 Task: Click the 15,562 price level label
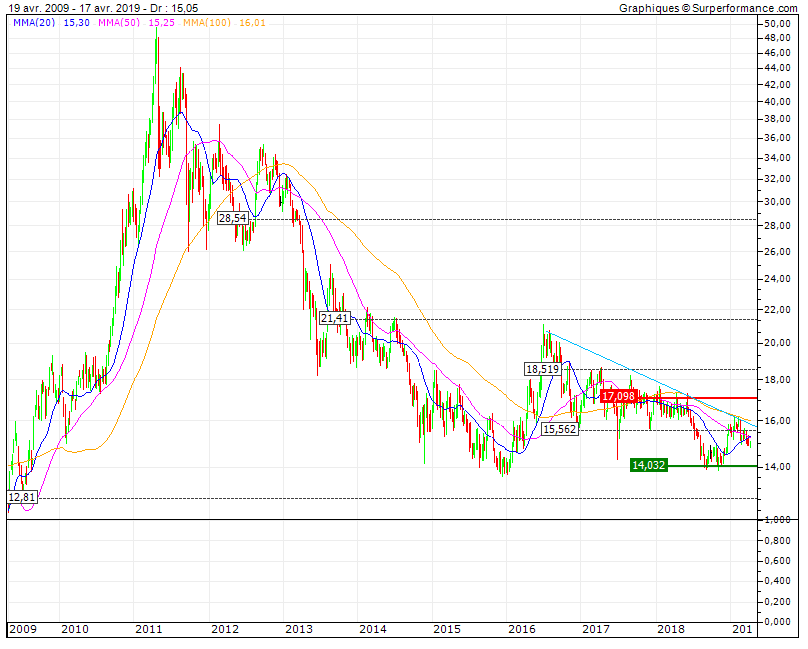point(560,429)
